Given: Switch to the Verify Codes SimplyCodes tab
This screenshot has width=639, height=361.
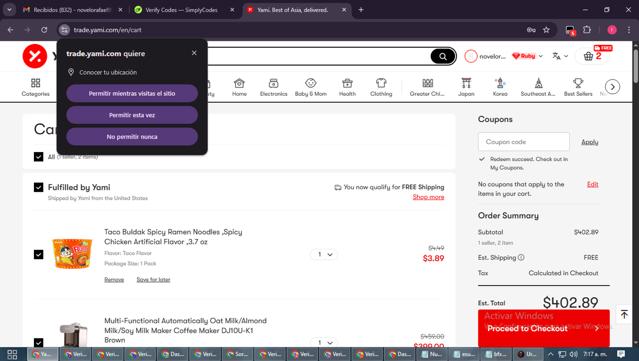Looking at the screenshot, I should [x=185, y=10].
